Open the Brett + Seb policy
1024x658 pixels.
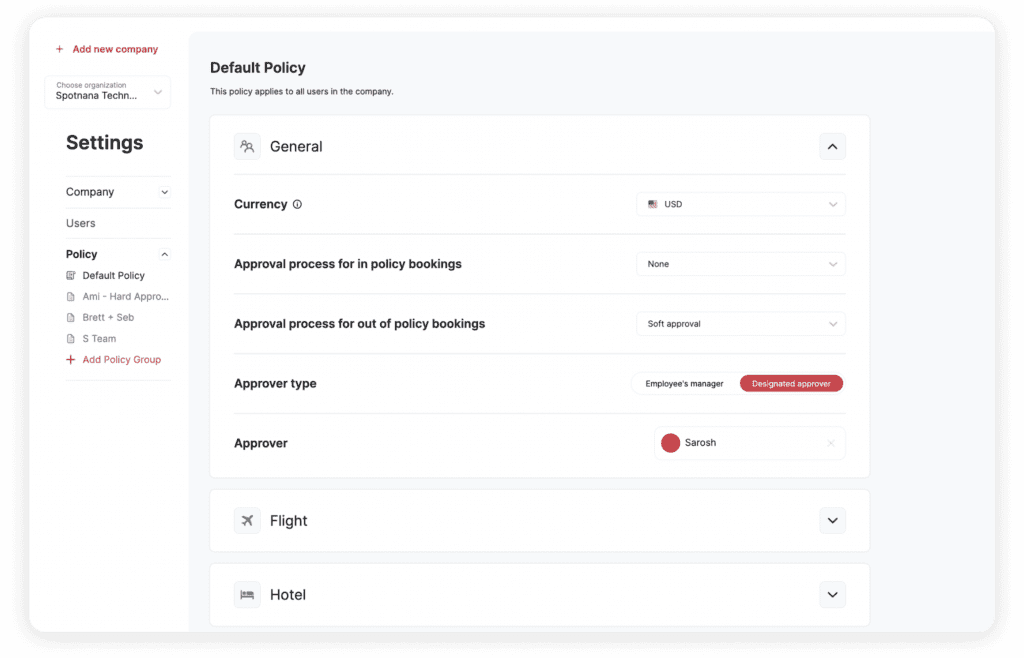pyautogui.click(x=108, y=317)
